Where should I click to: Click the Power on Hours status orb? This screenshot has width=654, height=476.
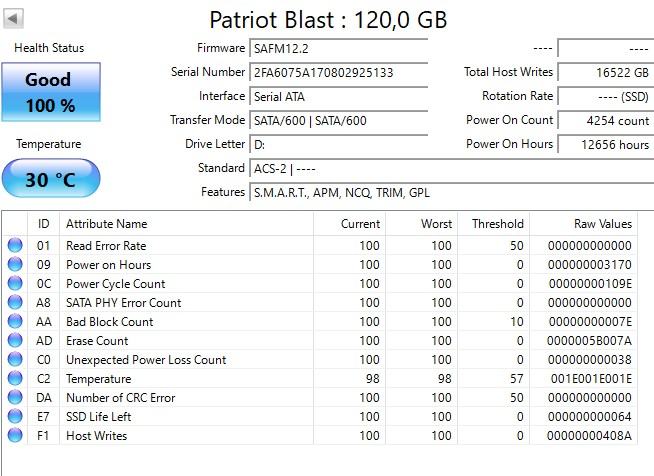point(15,265)
